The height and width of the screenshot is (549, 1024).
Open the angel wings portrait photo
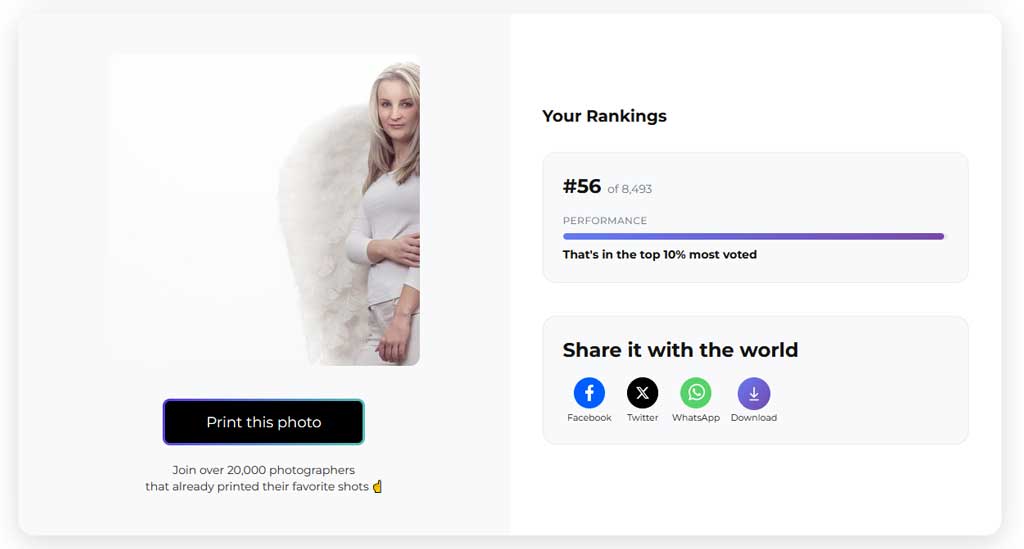264,210
